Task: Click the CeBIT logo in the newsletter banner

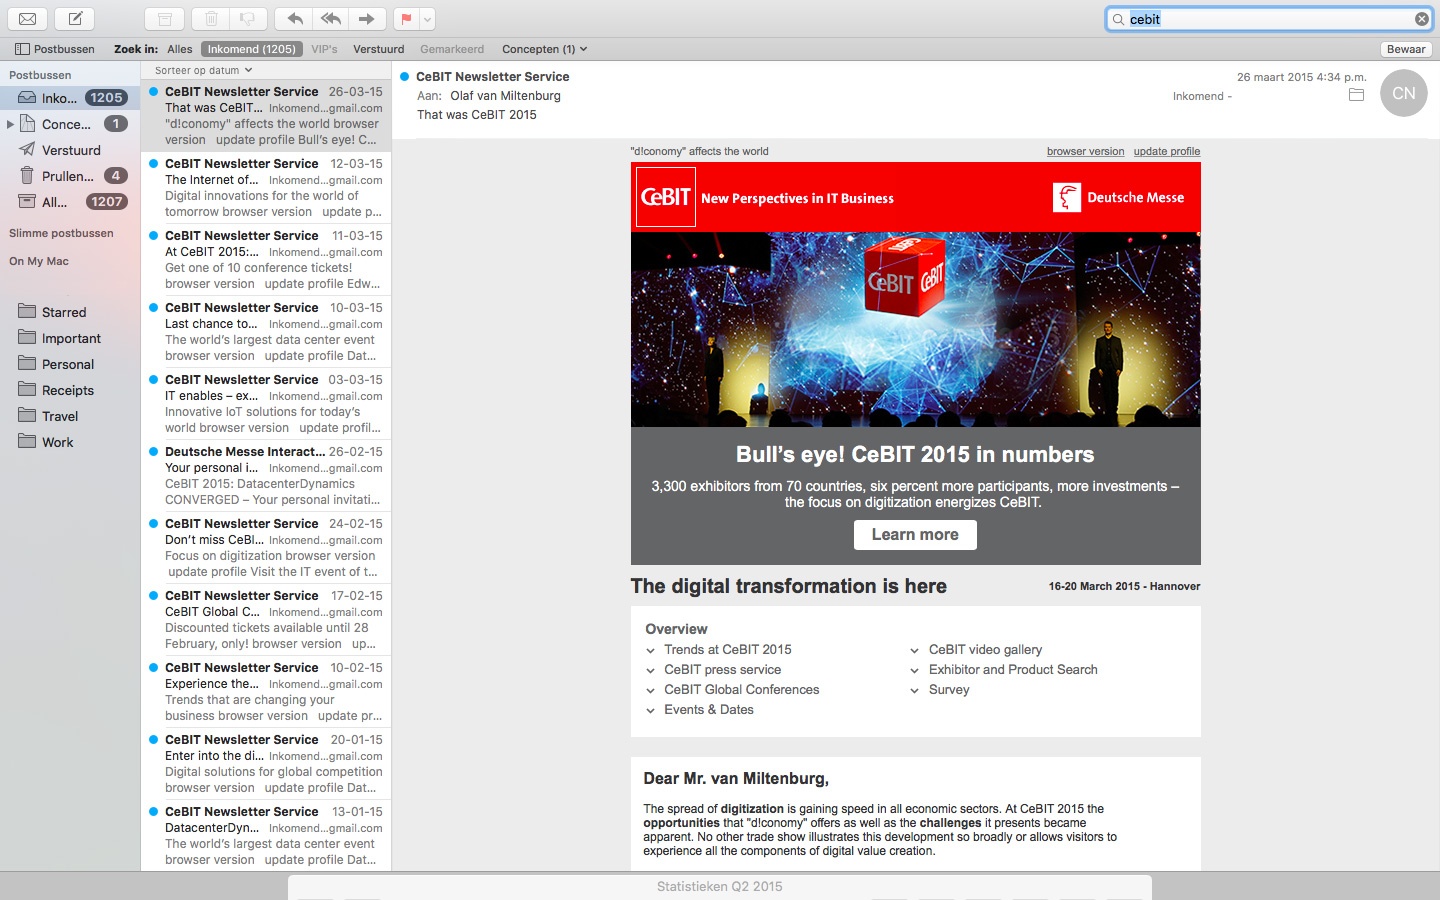Action: [665, 197]
